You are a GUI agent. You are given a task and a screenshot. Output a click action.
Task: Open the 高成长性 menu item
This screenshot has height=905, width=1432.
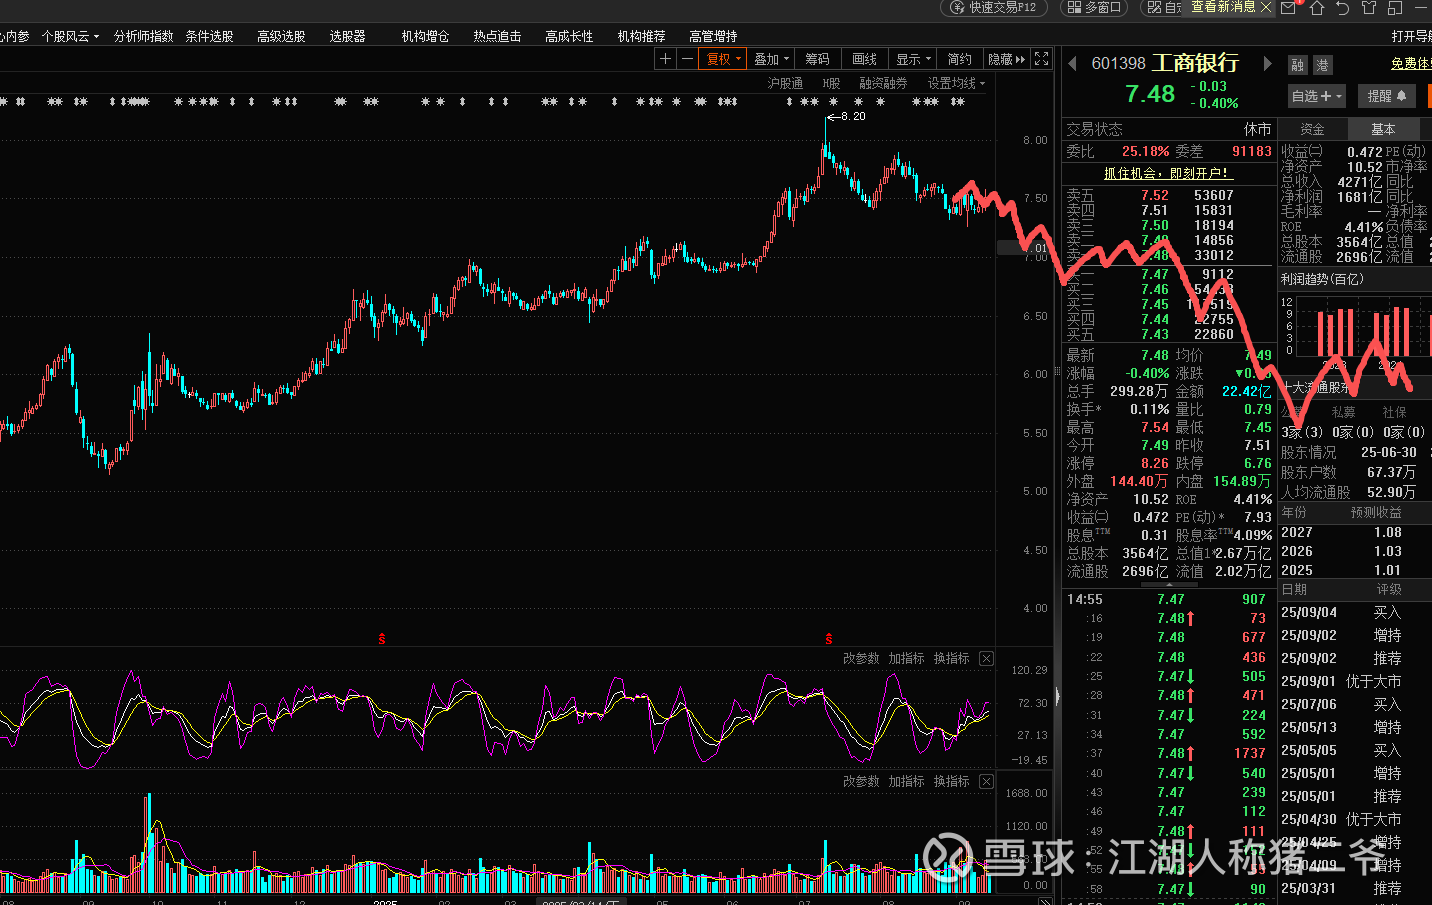(x=569, y=36)
